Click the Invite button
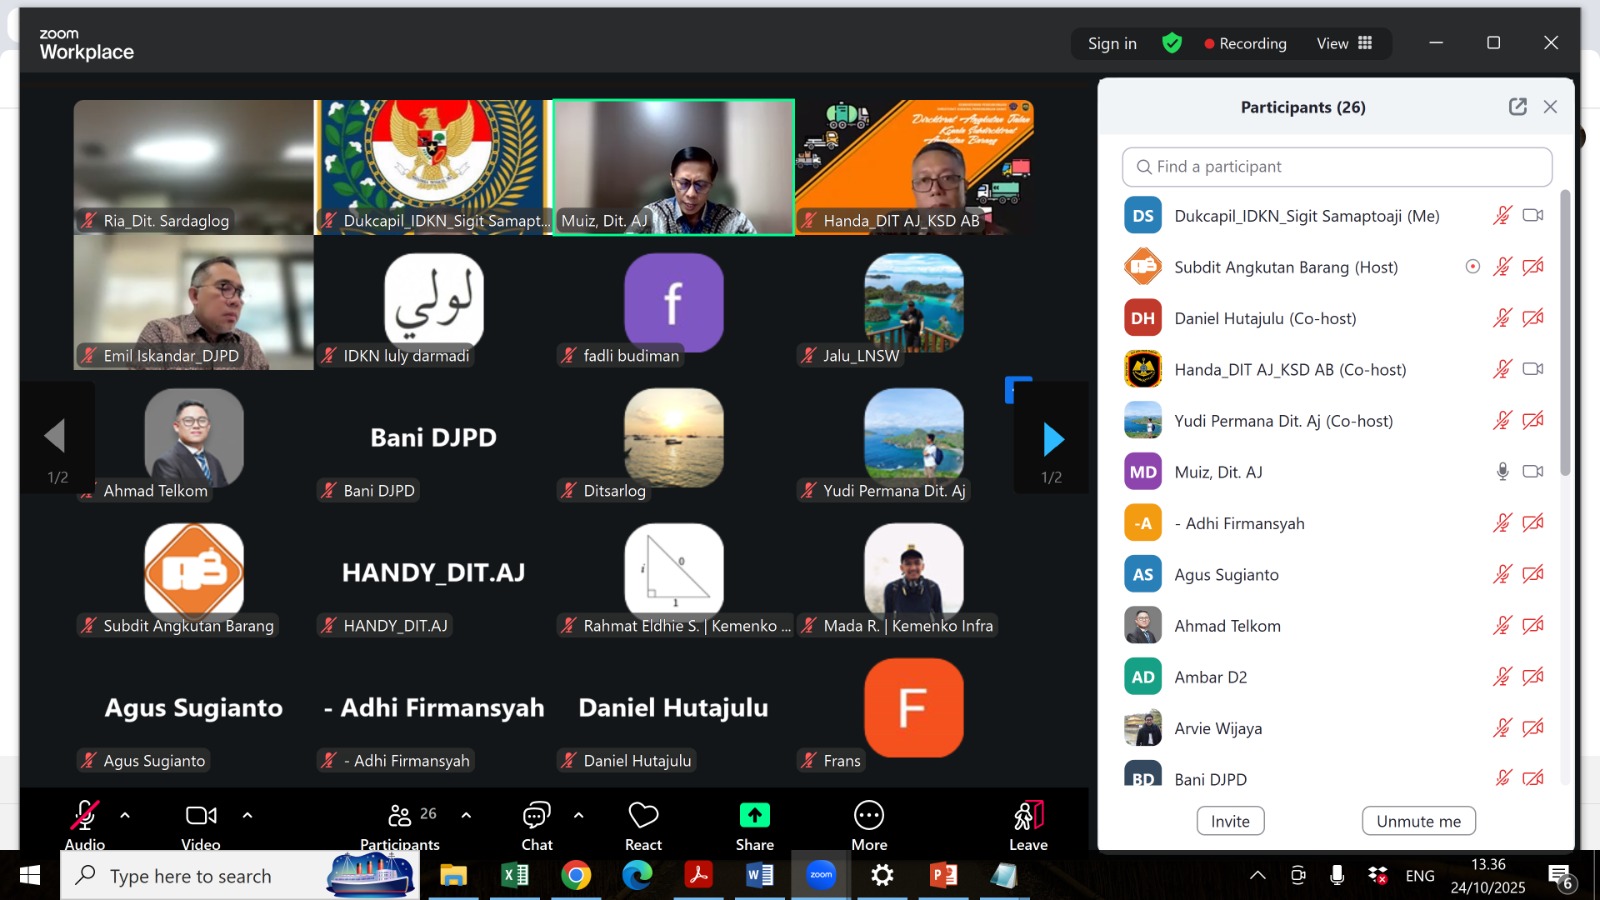Image resolution: width=1600 pixels, height=900 pixels. (x=1230, y=821)
